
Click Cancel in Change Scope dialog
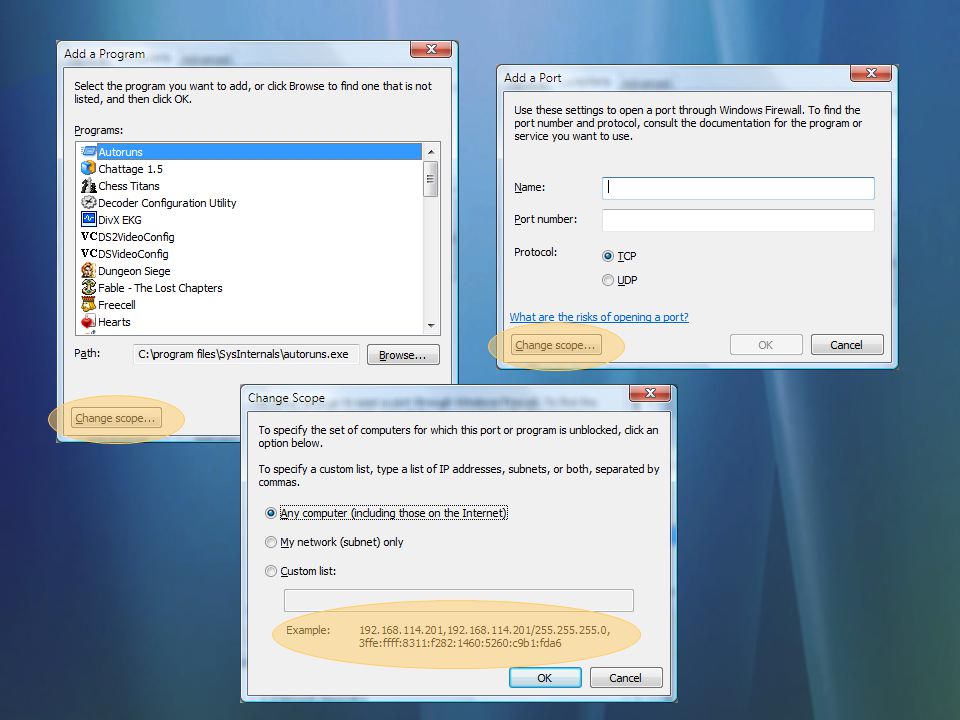[x=626, y=678]
